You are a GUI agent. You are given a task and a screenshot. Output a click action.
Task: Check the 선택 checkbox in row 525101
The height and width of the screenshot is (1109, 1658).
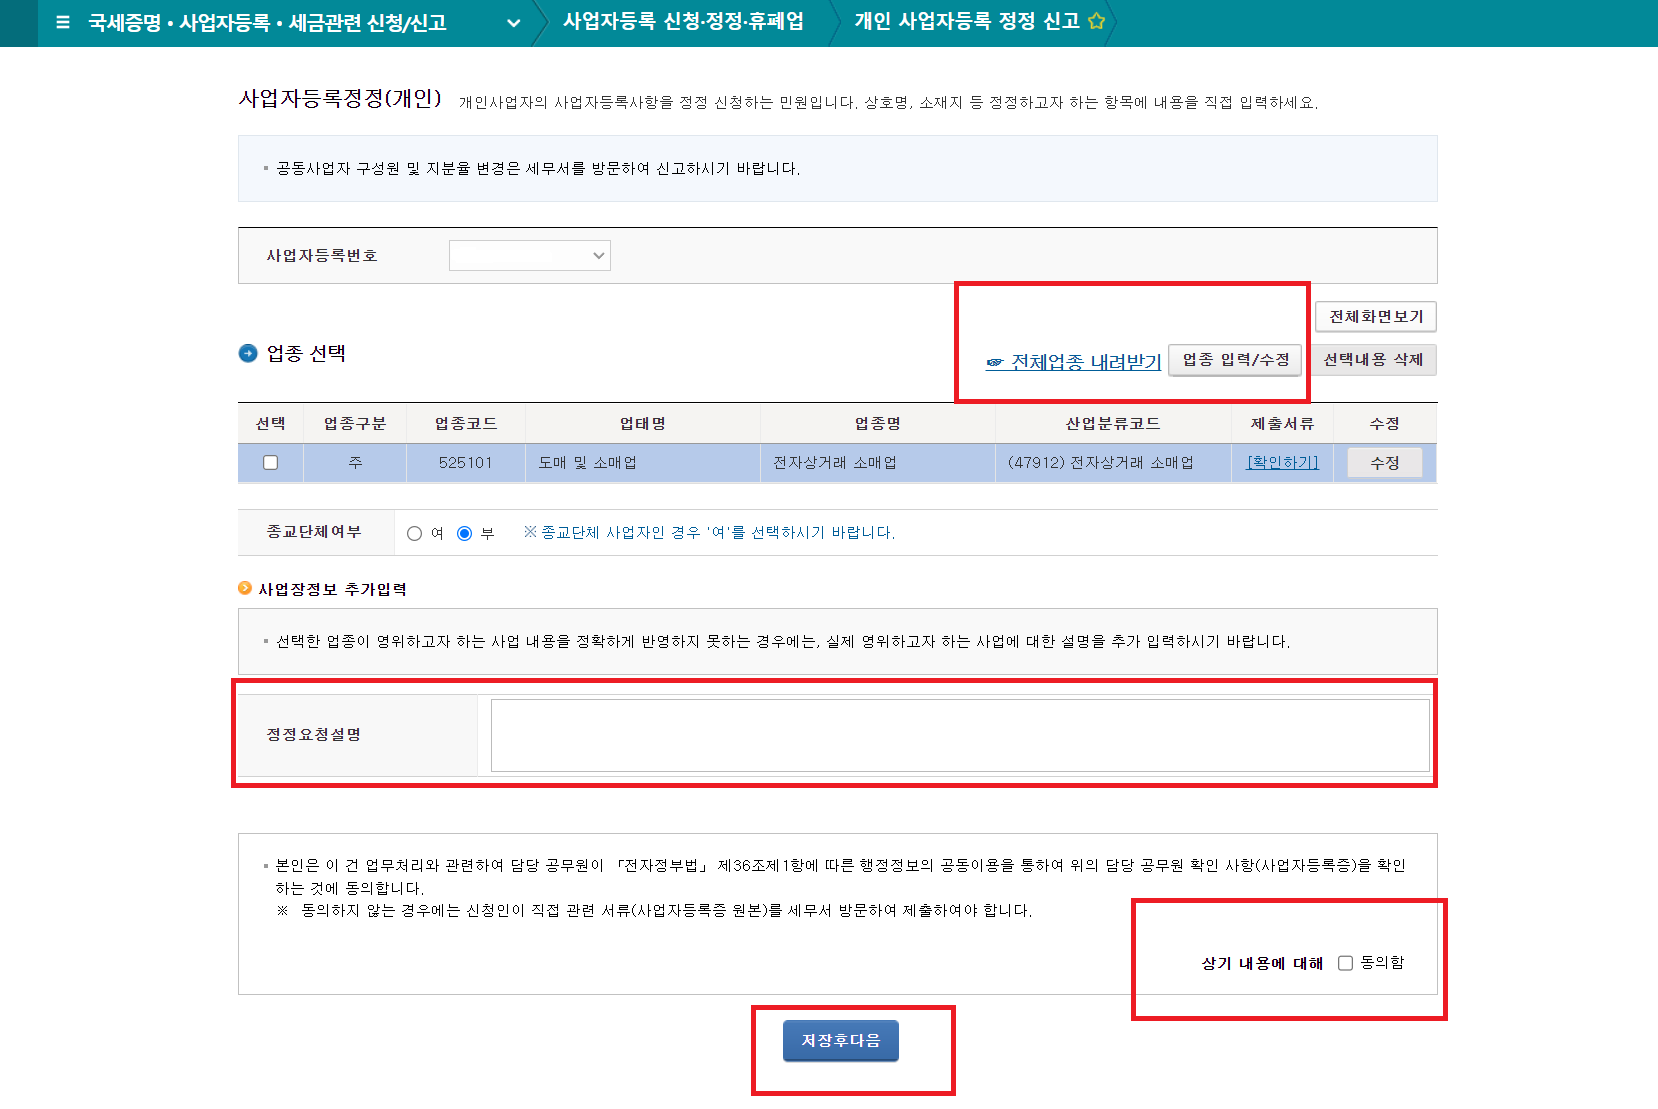pyautogui.click(x=270, y=462)
